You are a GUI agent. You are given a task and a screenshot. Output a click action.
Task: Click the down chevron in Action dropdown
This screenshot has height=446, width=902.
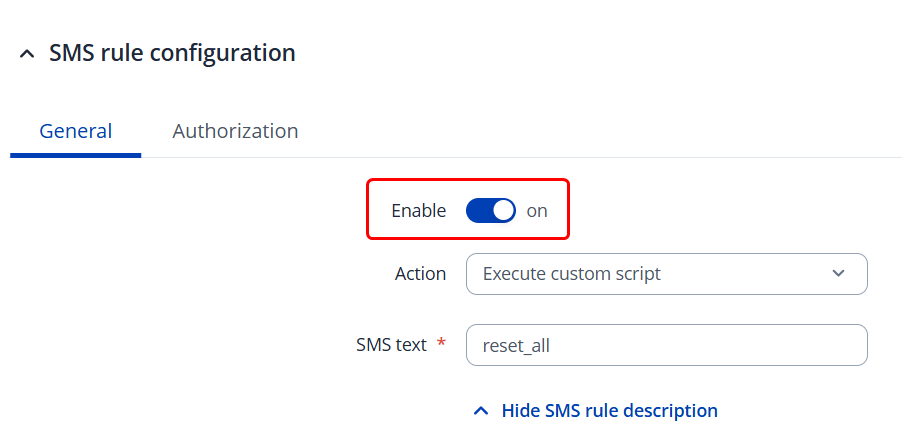pyautogui.click(x=838, y=274)
